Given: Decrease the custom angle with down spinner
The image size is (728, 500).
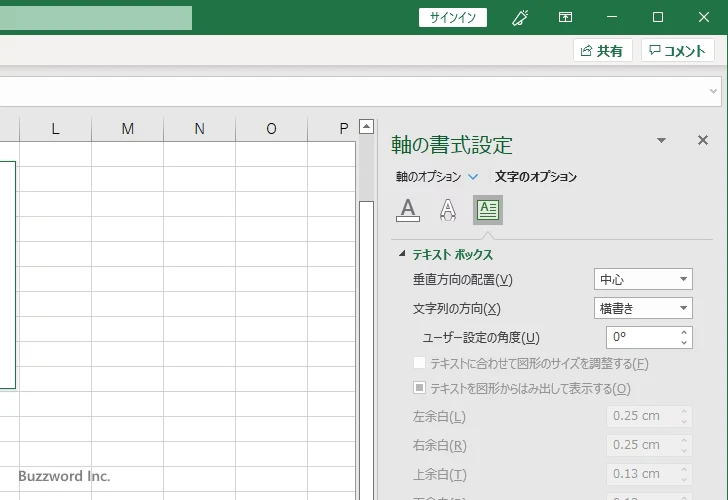Looking at the screenshot, I should point(684,342).
